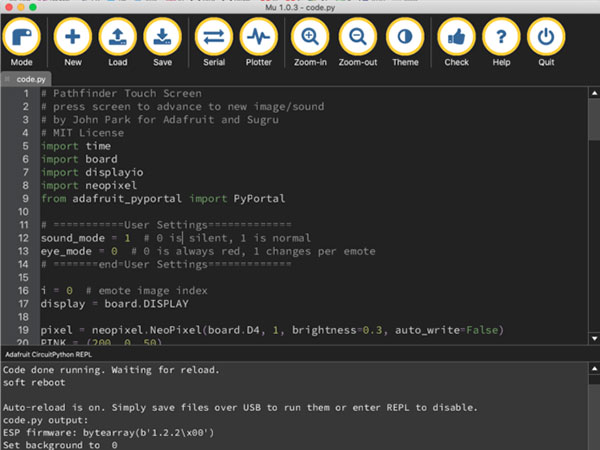Click the Adafruit CircuitPython REPL panel title

[56, 354]
